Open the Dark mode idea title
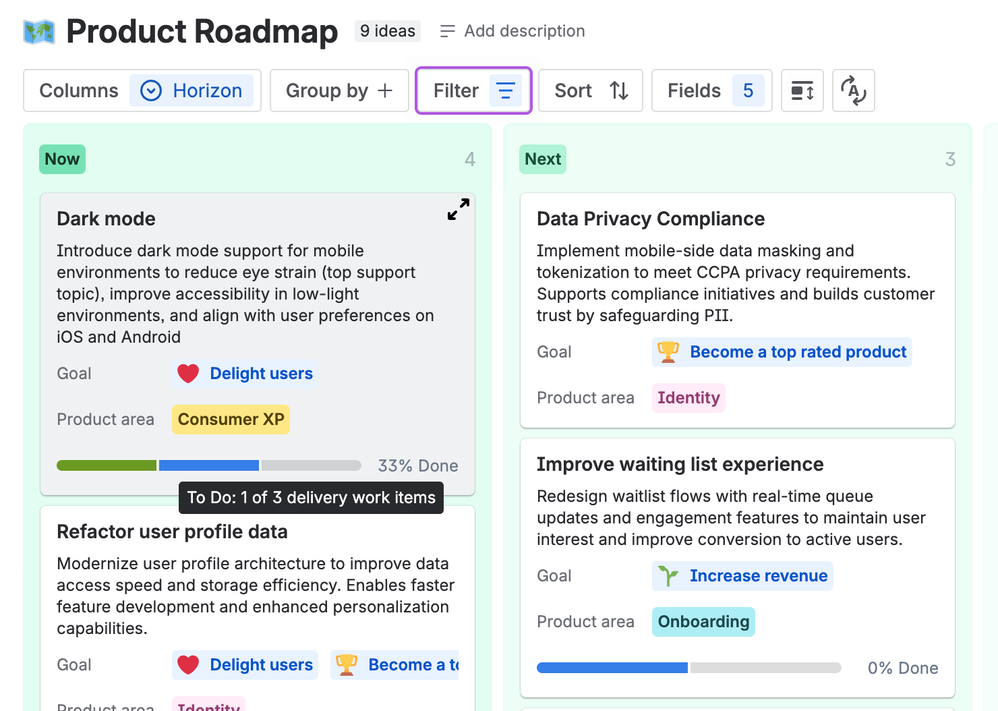The height and width of the screenshot is (711, 998). (106, 219)
